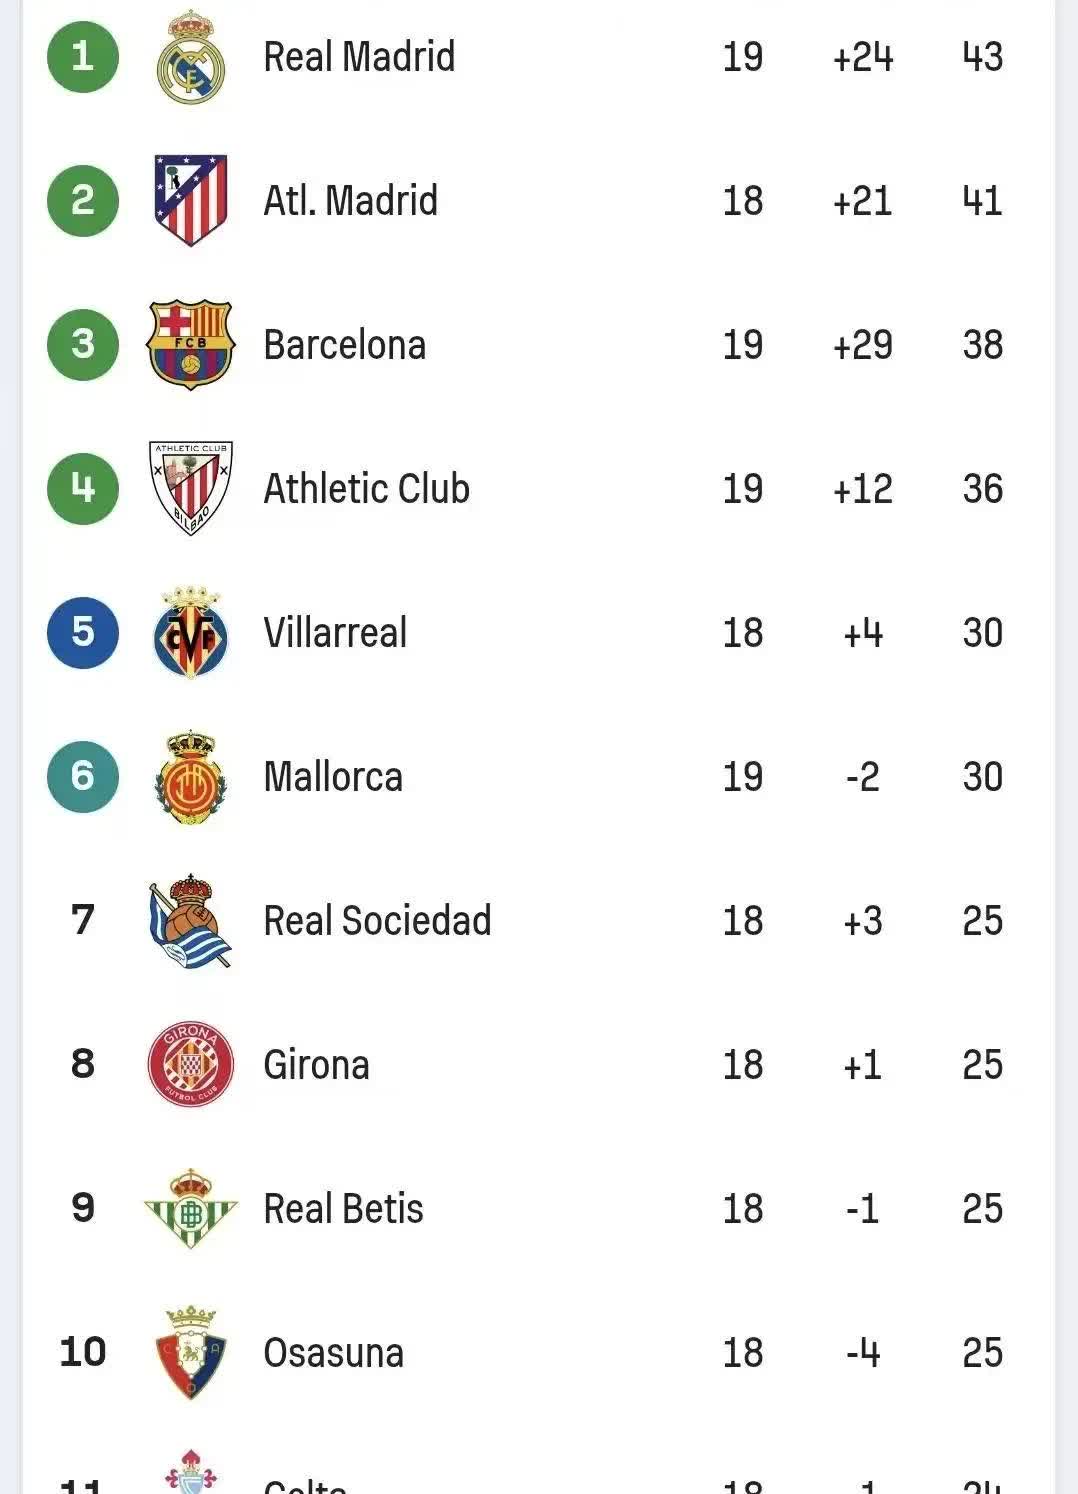
Task: Open the Osasuna team name link
Action: [x=333, y=1353]
